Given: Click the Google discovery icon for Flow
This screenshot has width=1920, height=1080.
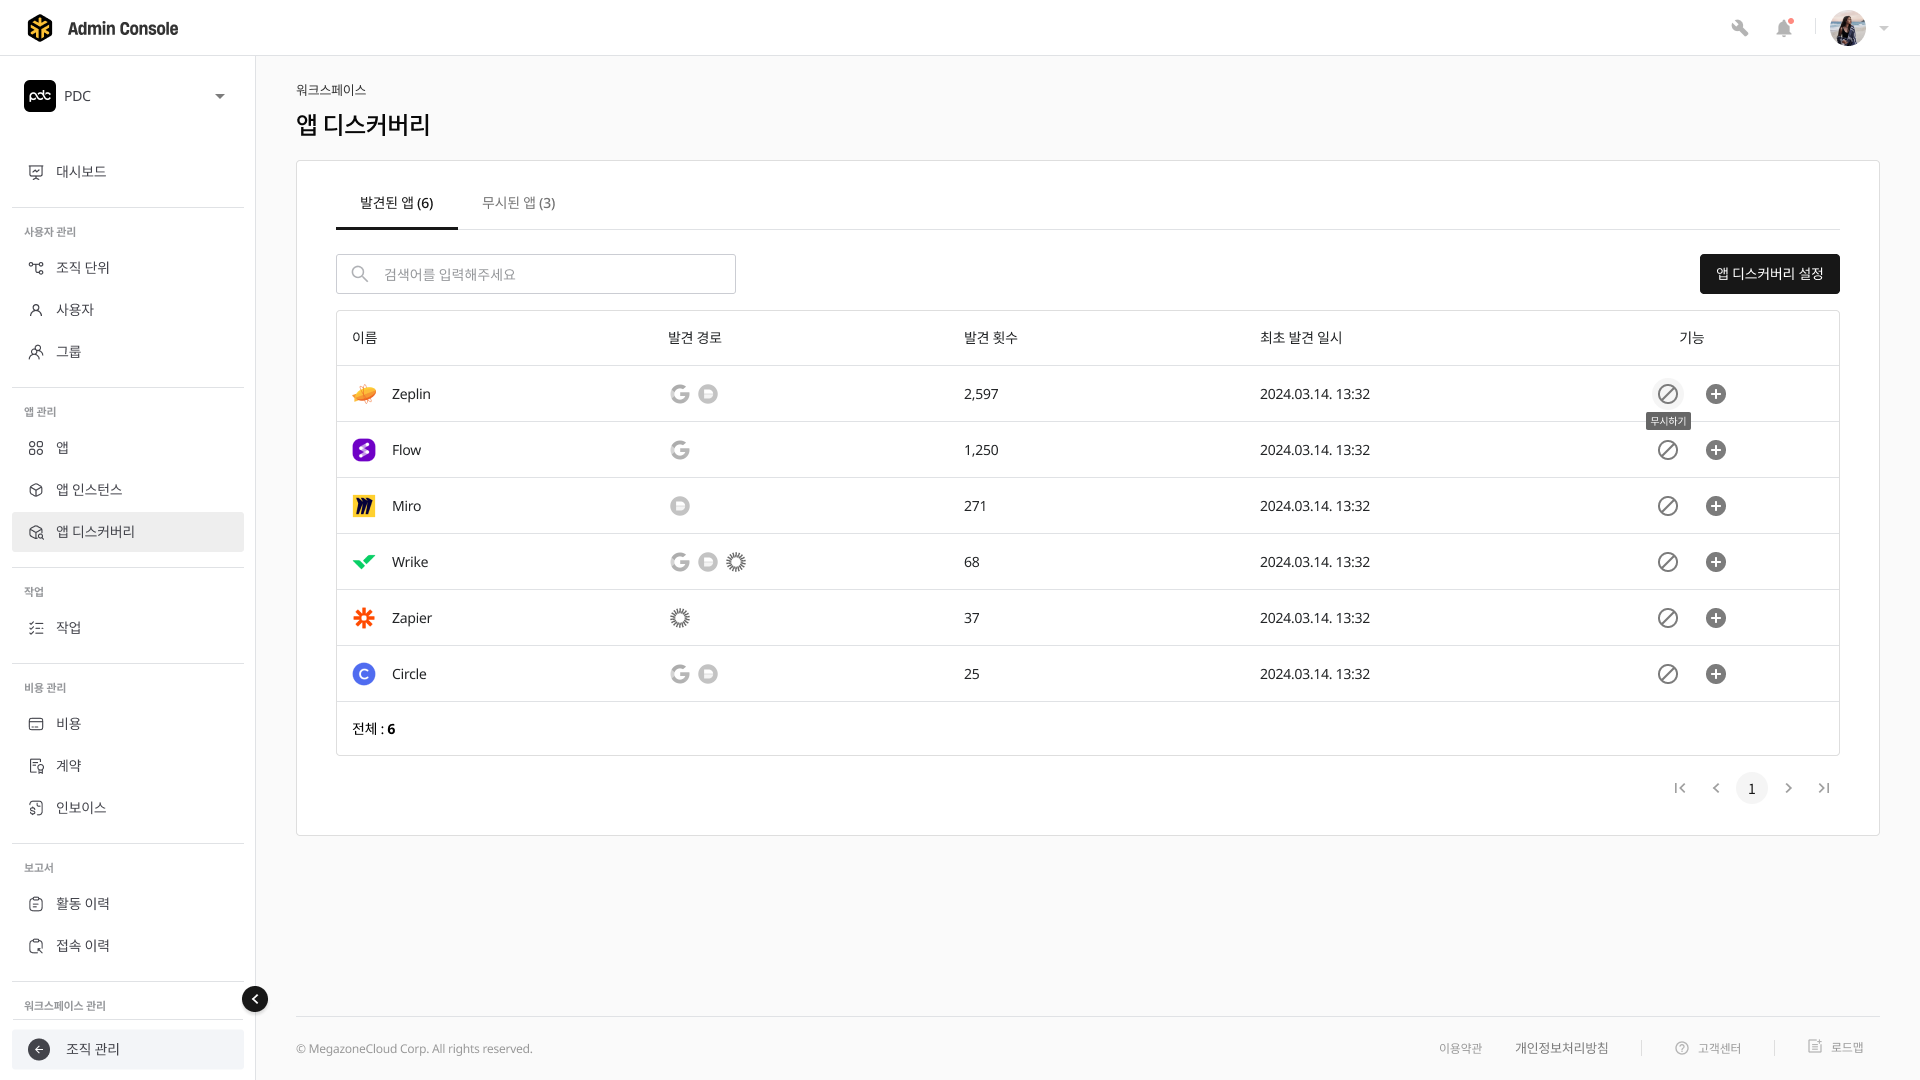Looking at the screenshot, I should pyautogui.click(x=680, y=450).
